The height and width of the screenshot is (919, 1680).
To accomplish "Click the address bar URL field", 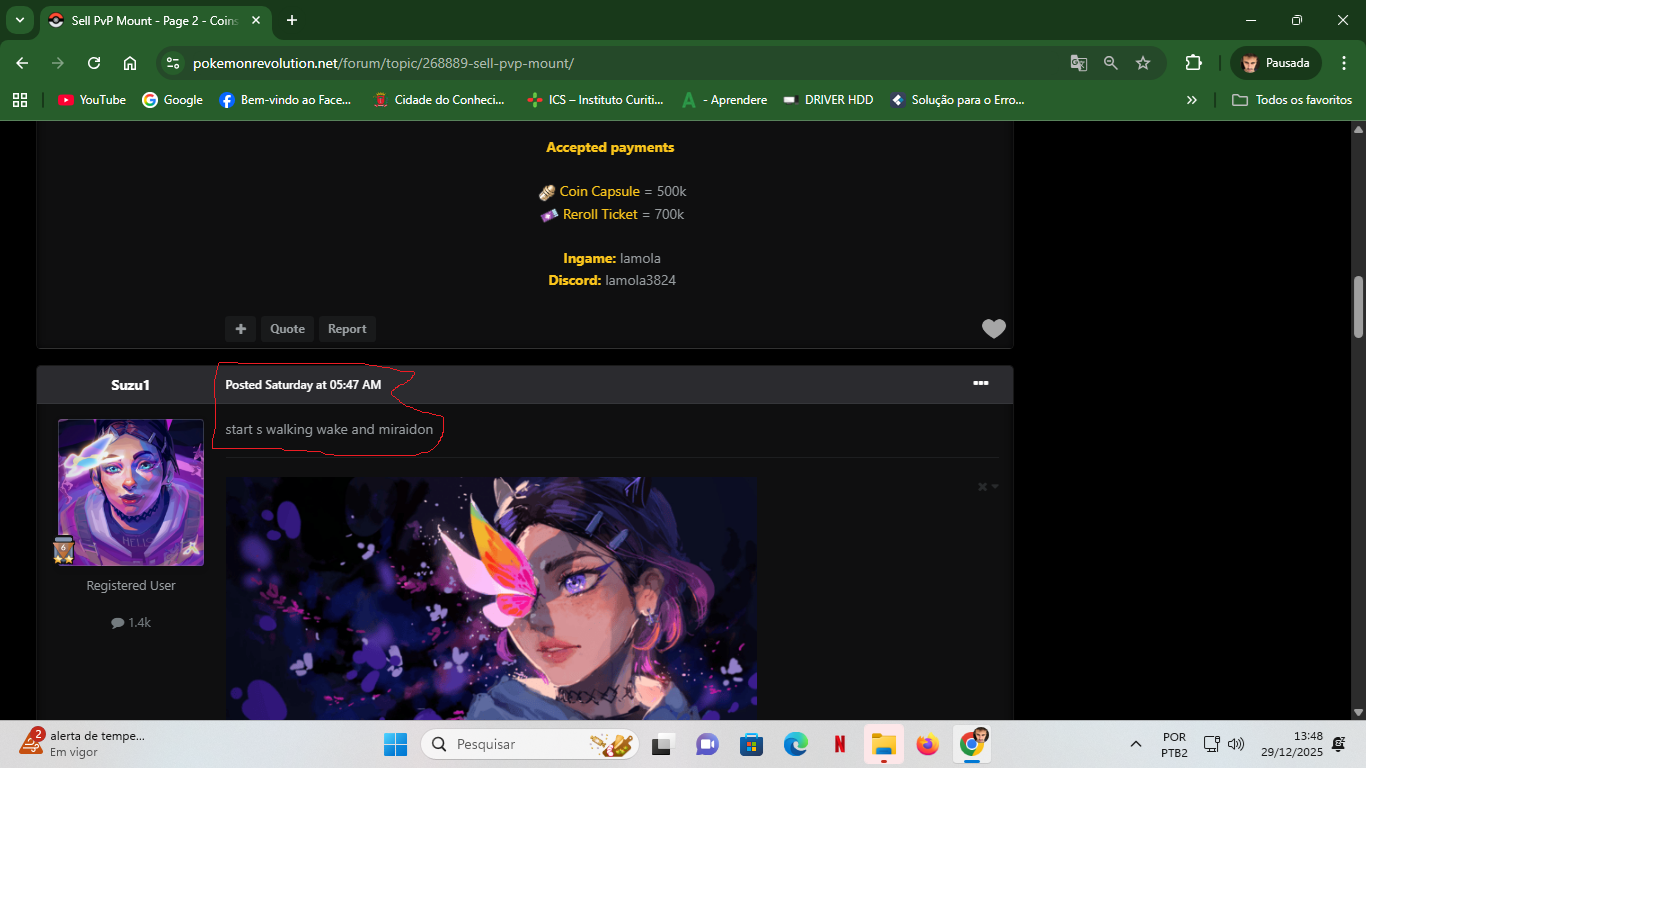I will click(x=600, y=63).
